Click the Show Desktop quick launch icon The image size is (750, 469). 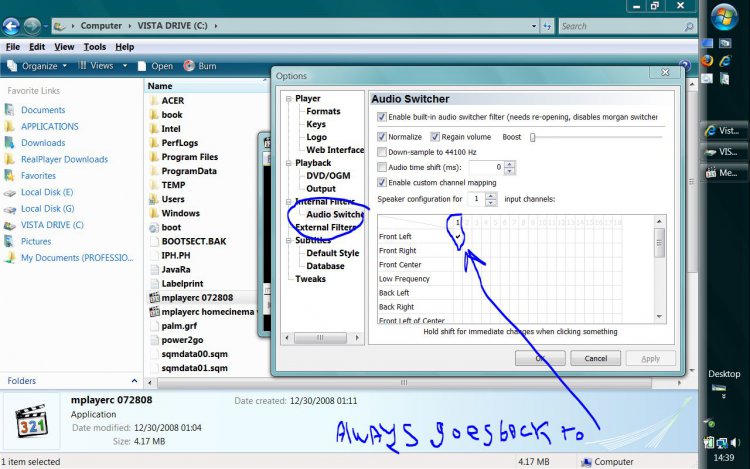[x=707, y=44]
